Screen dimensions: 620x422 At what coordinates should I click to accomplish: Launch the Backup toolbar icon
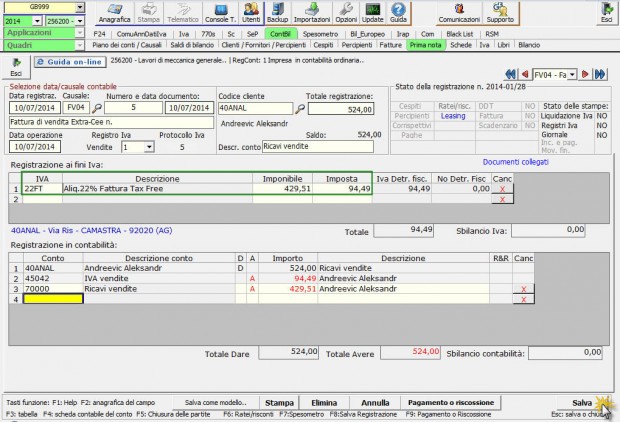[x=277, y=13]
